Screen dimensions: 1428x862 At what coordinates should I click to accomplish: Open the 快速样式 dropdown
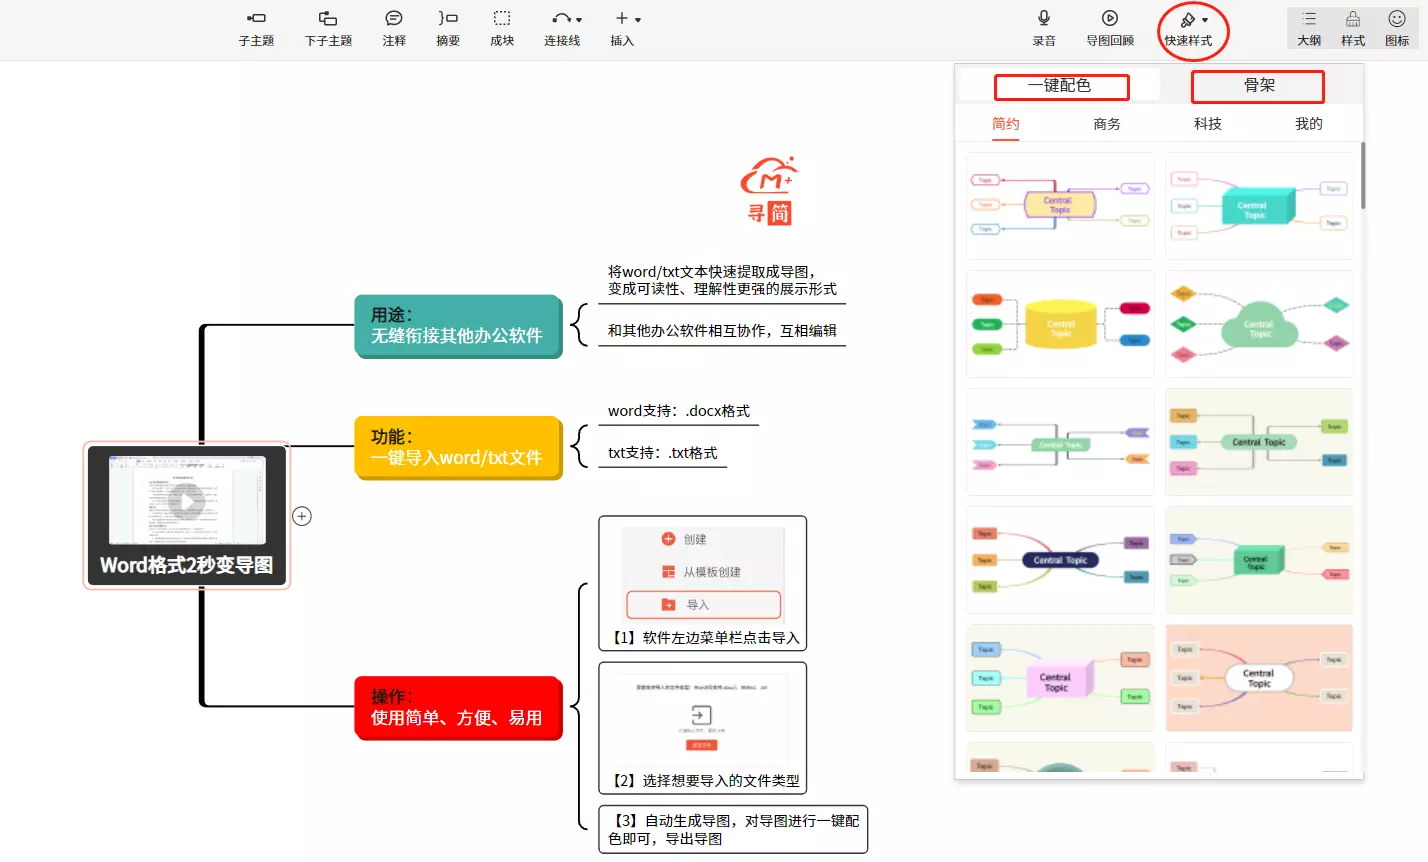tap(1204, 20)
